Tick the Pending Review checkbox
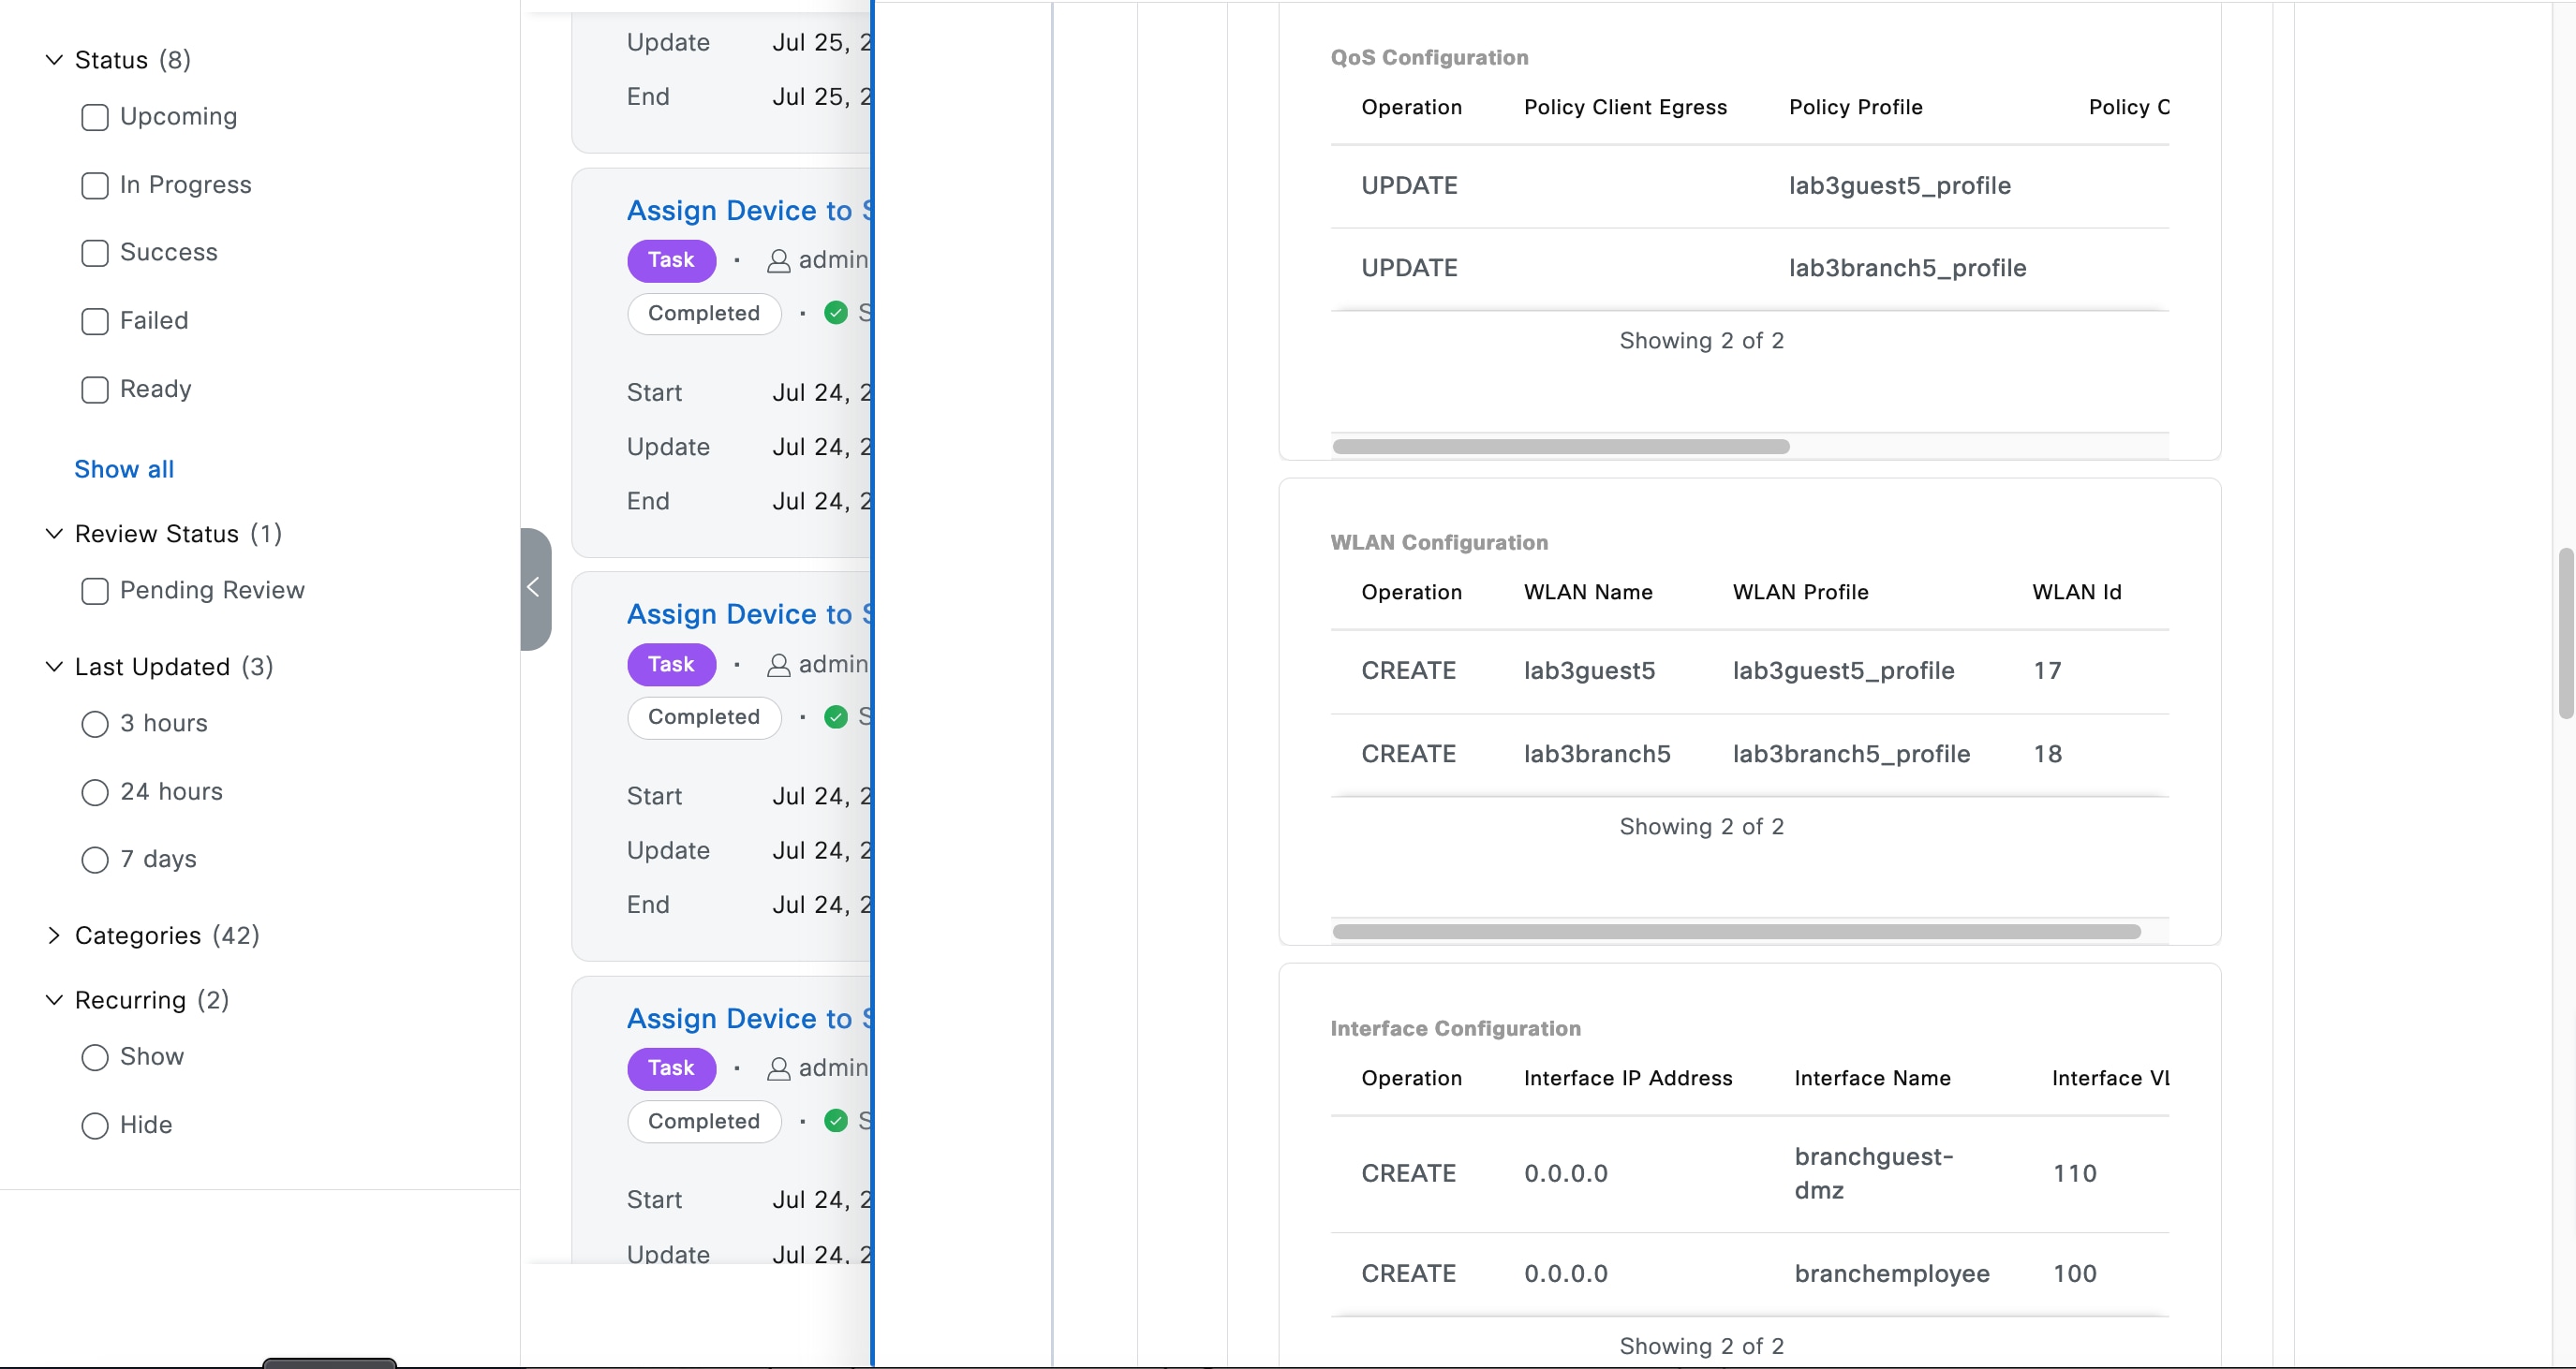 pyautogui.click(x=95, y=591)
